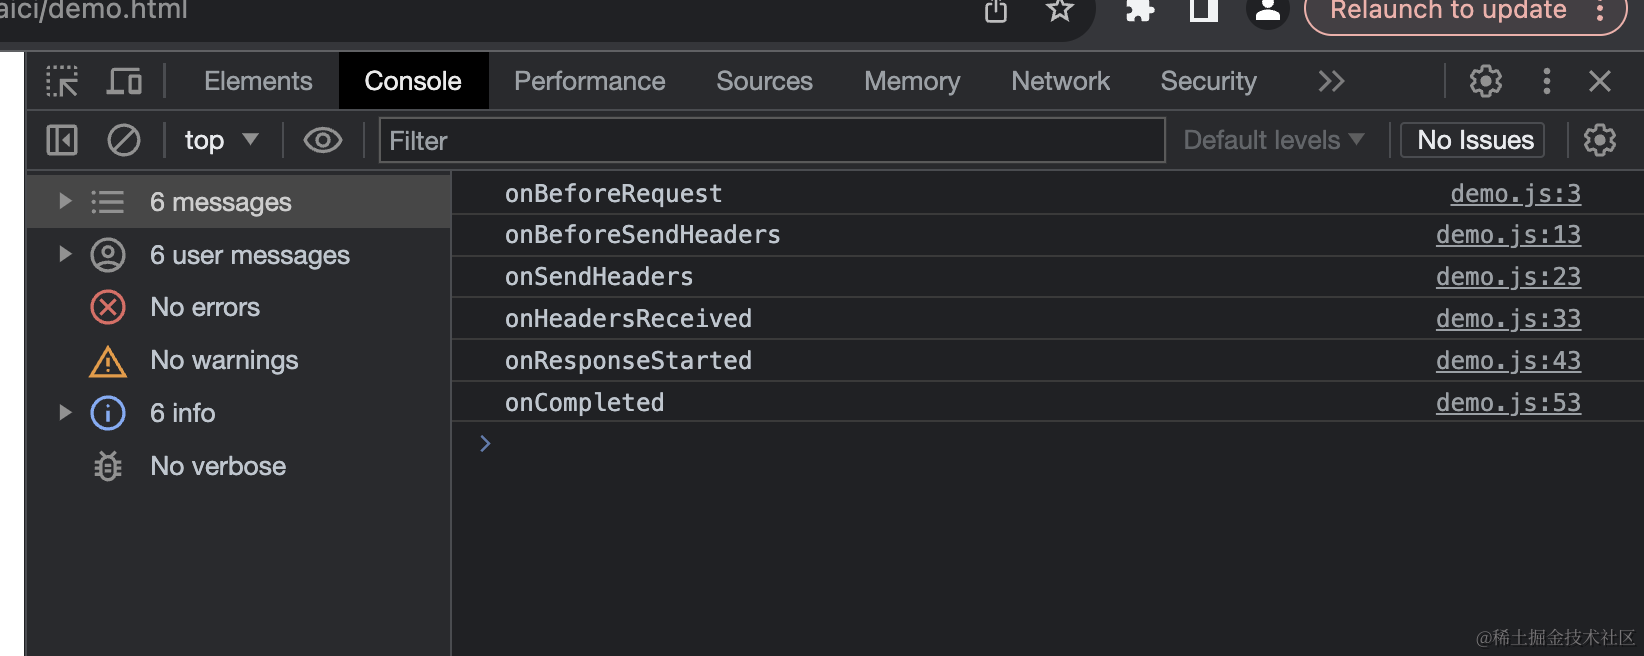Viewport: 1644px width, 656px height.
Task: Open console settings gear beside No Issues
Action: pos(1600,140)
